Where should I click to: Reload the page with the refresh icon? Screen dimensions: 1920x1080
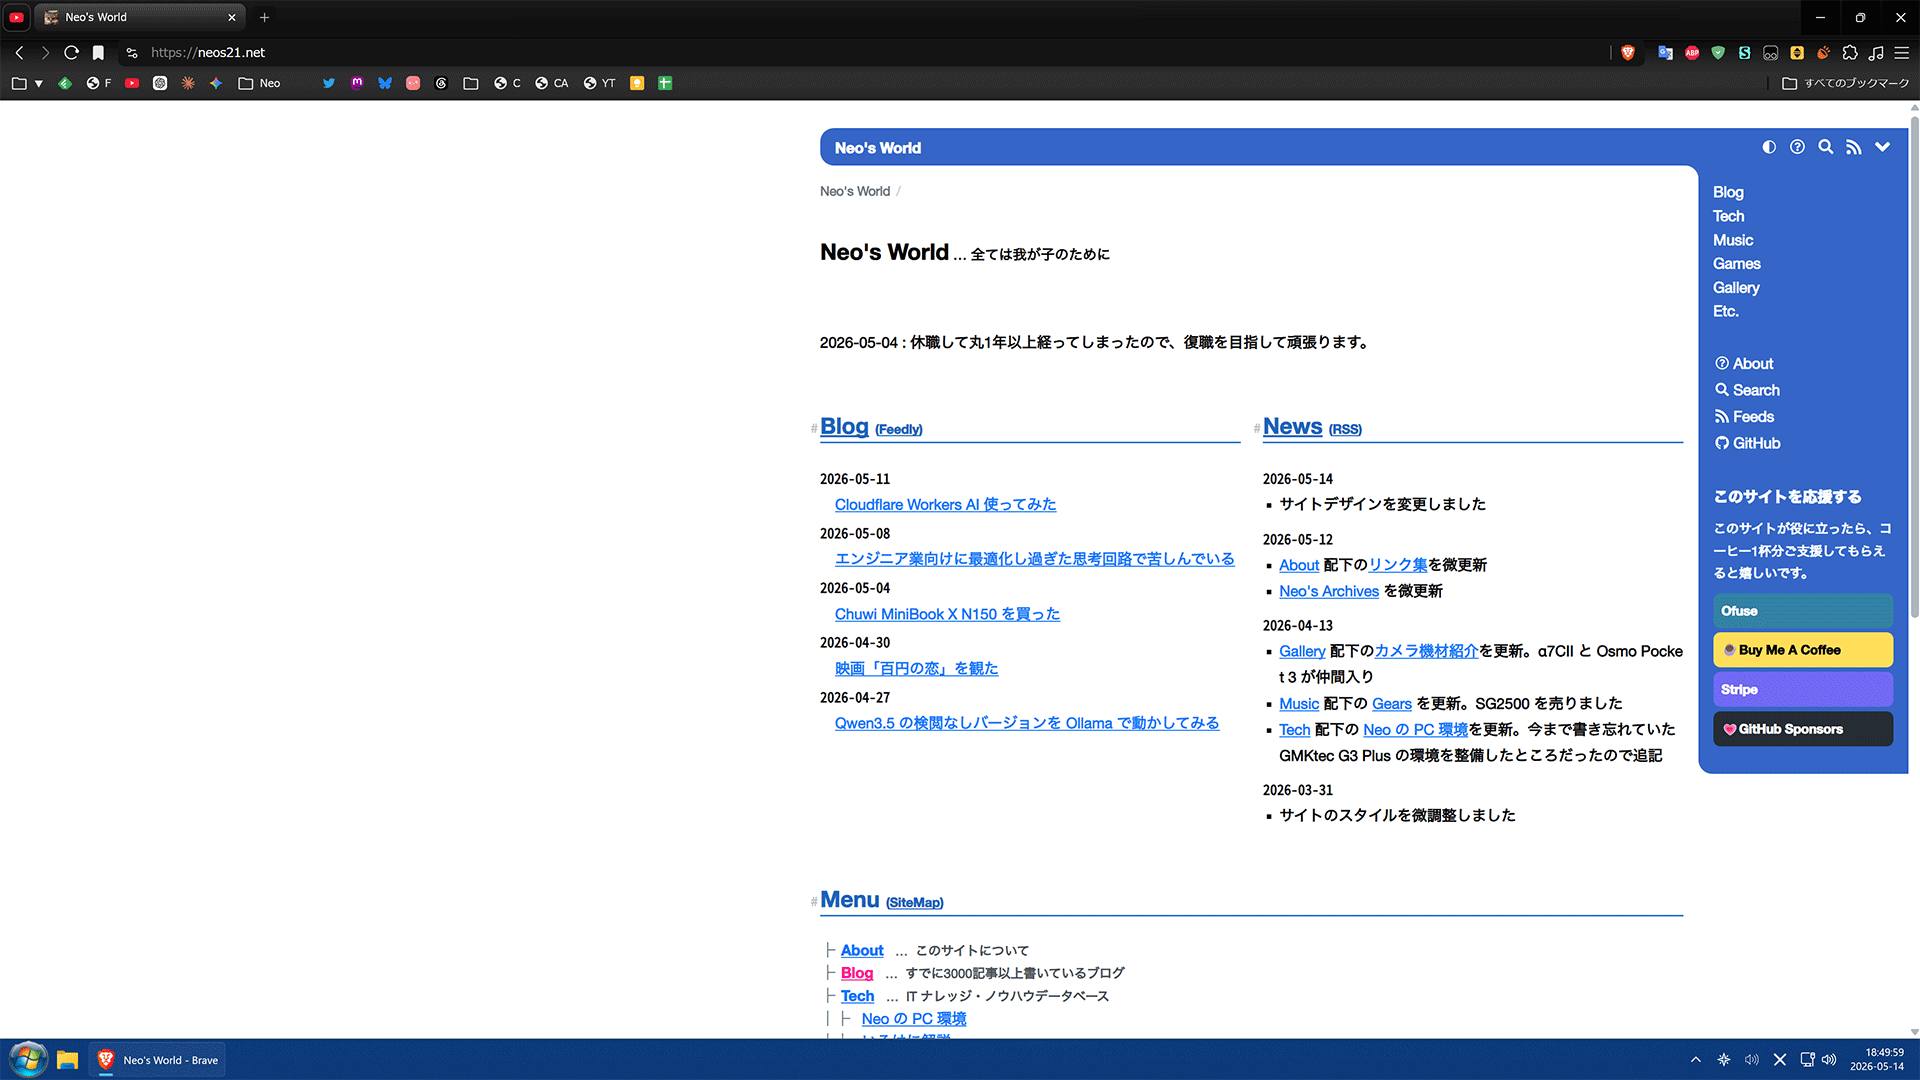(71, 52)
